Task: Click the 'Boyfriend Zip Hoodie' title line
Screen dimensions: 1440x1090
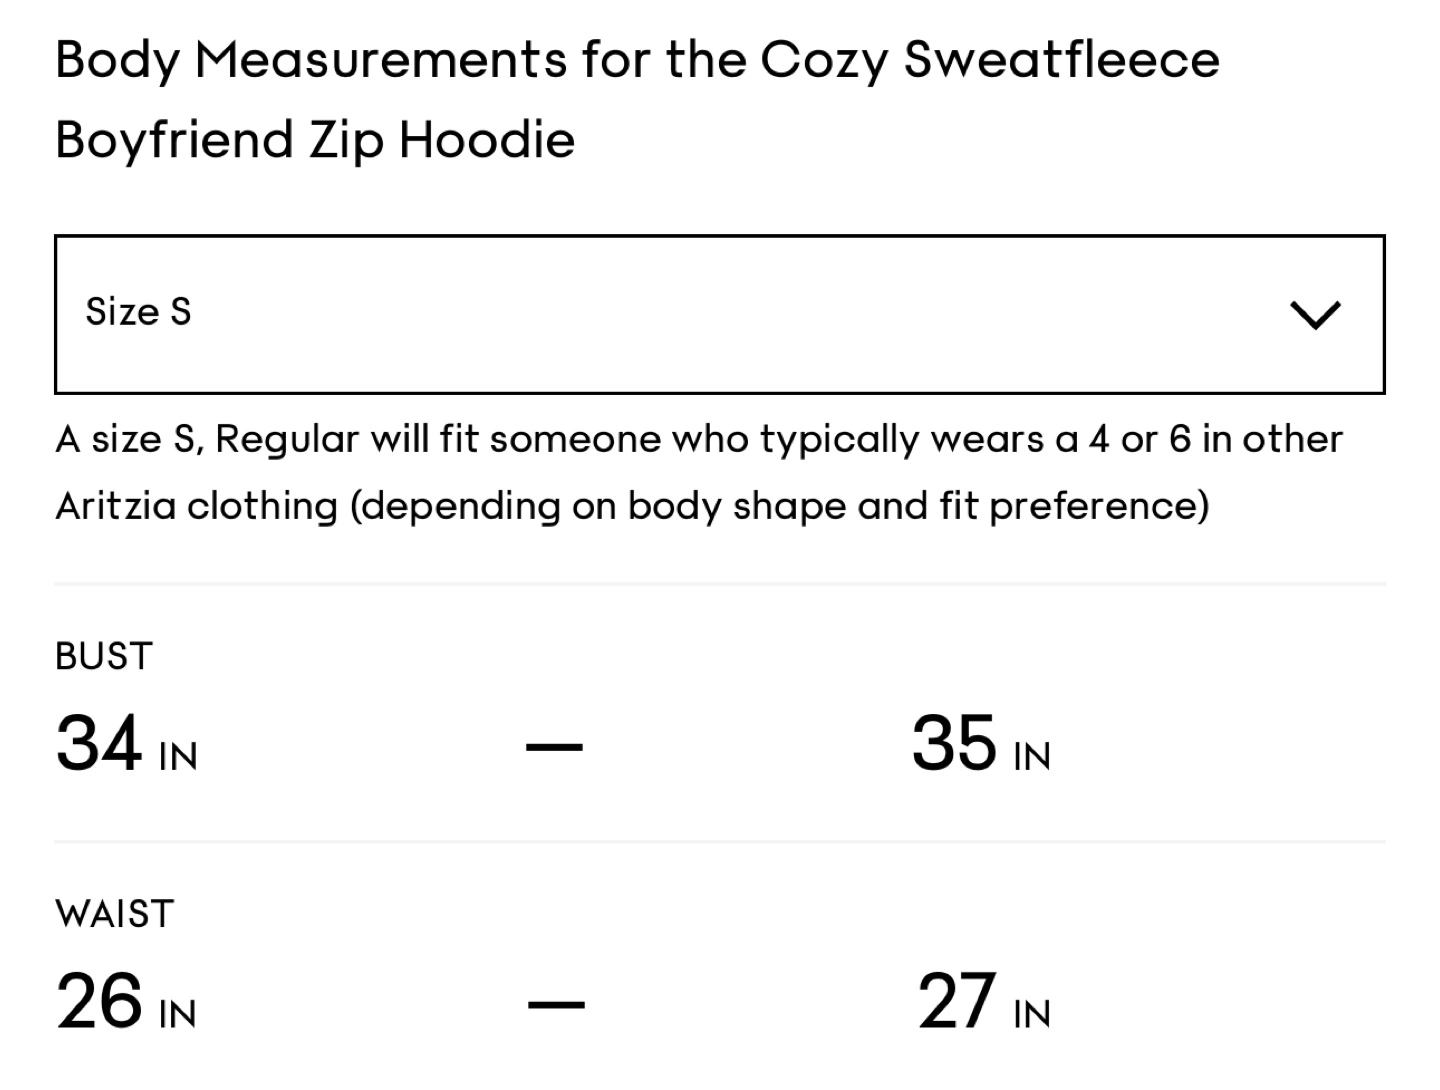Action: 315,139
